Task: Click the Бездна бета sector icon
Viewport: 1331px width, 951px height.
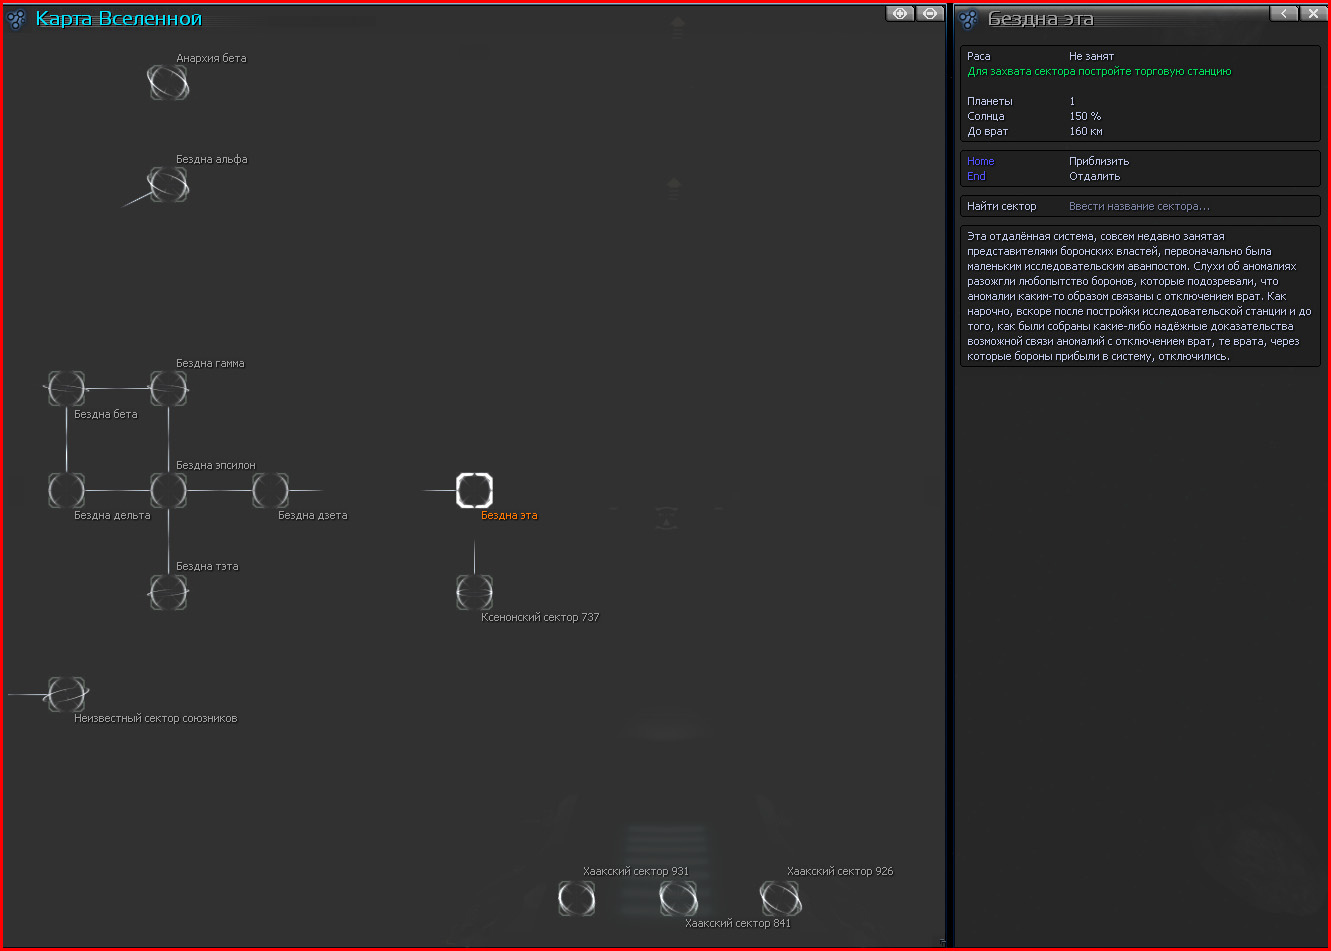Action: [x=66, y=388]
